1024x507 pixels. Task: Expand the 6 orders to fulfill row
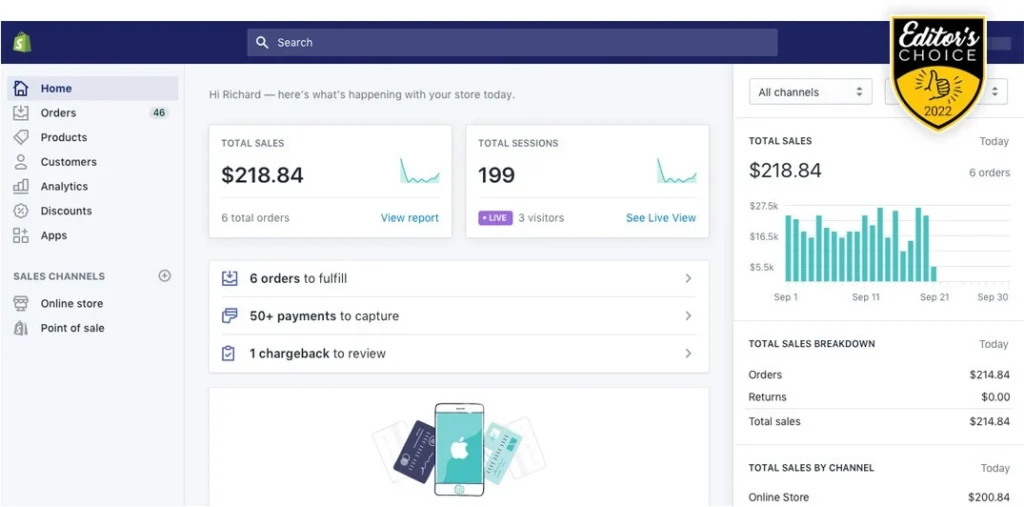458,279
